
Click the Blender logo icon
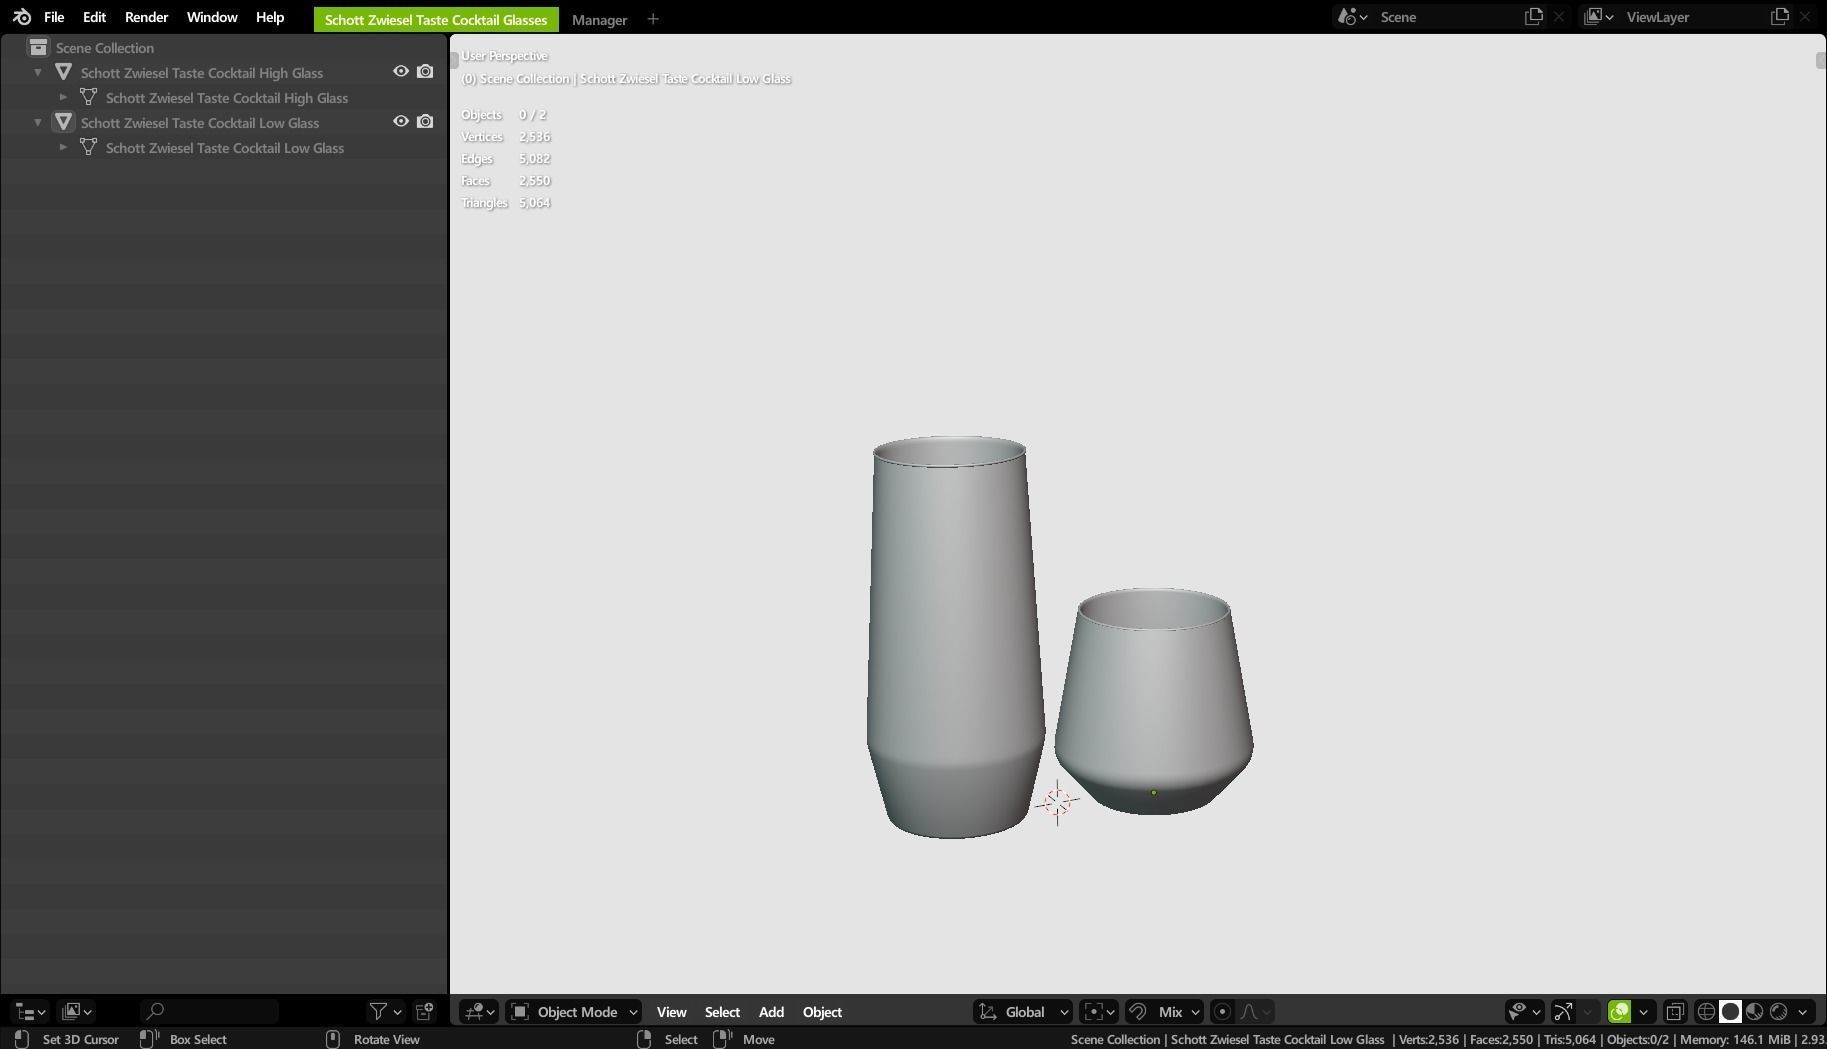(x=22, y=17)
